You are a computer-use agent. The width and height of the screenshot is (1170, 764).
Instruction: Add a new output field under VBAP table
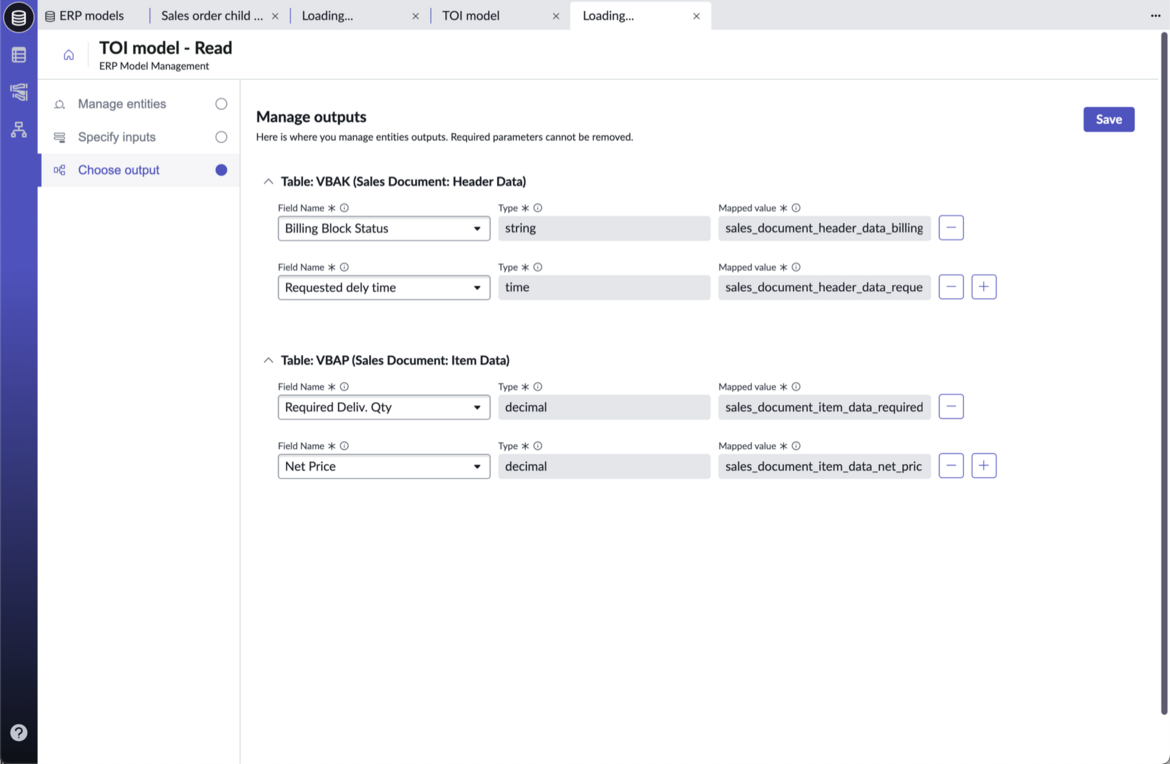pos(983,466)
